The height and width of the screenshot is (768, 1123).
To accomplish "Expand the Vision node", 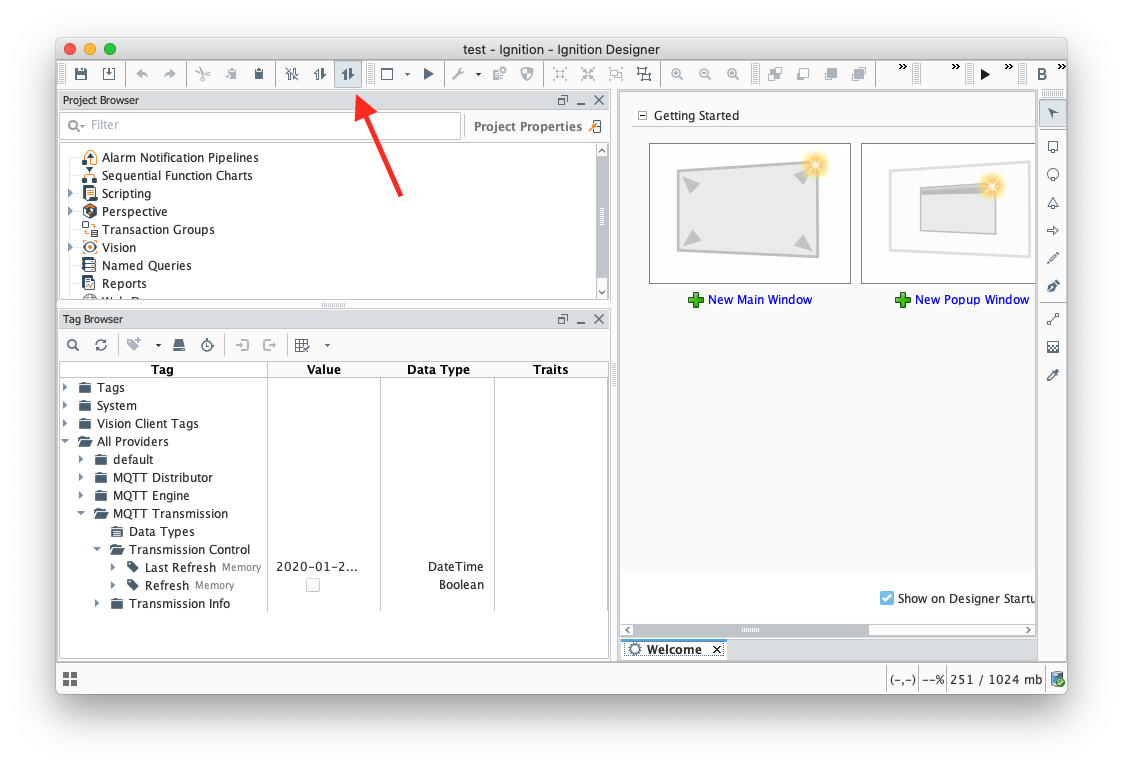I will 70,247.
